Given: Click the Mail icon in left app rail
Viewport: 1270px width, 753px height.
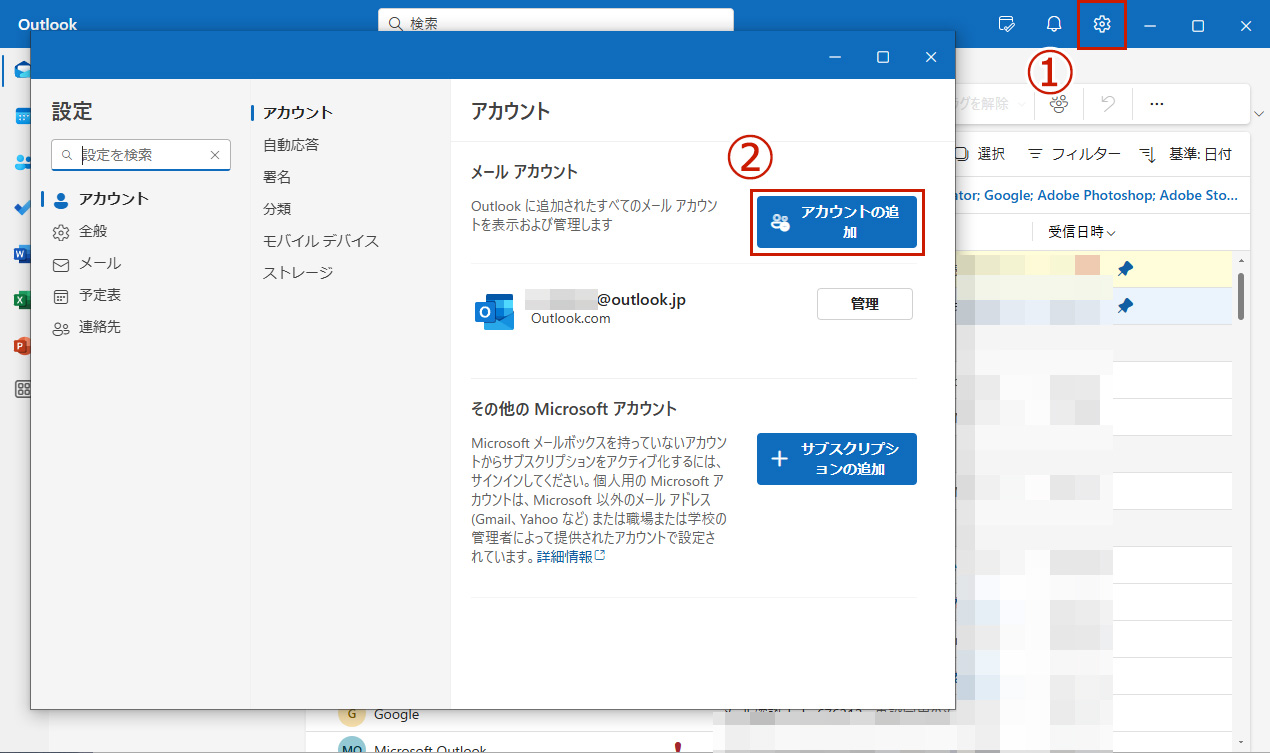Looking at the screenshot, I should (22, 69).
